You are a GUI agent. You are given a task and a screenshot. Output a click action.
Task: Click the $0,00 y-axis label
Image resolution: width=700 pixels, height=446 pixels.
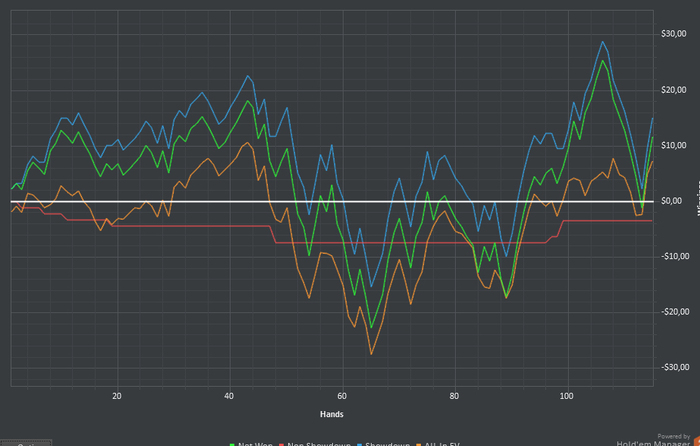(x=671, y=201)
